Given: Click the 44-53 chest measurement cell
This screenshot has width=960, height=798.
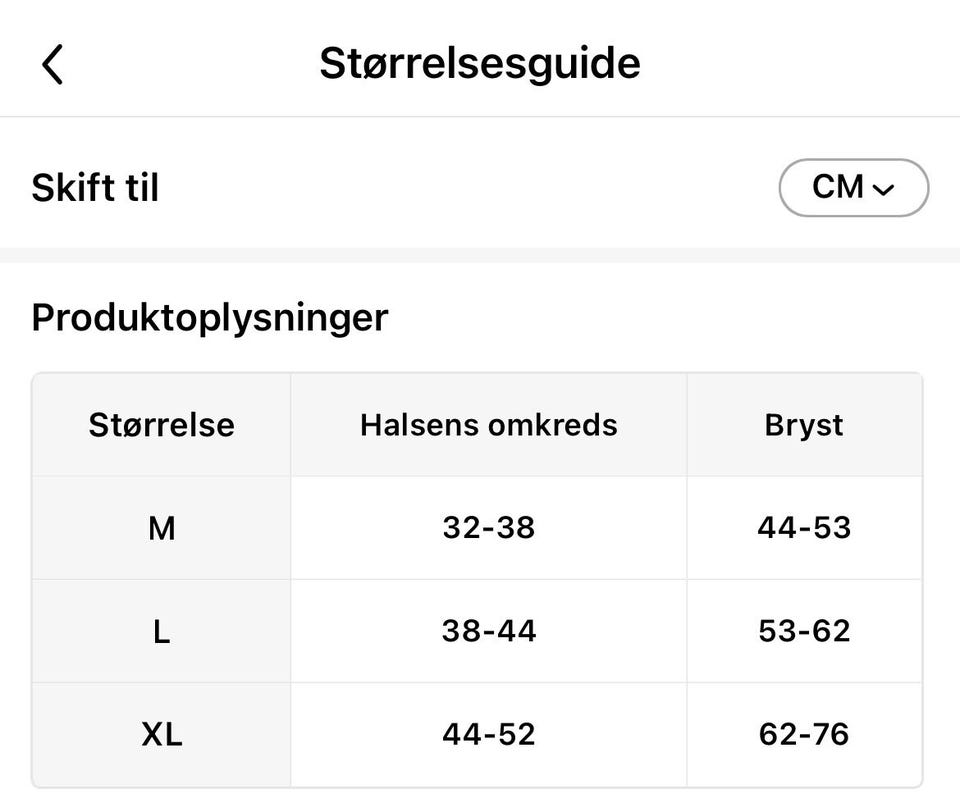Looking at the screenshot, I should click(x=804, y=528).
